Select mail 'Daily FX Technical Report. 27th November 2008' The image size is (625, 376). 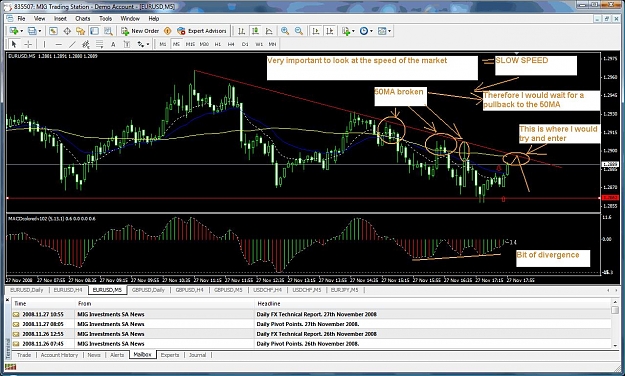(312, 314)
